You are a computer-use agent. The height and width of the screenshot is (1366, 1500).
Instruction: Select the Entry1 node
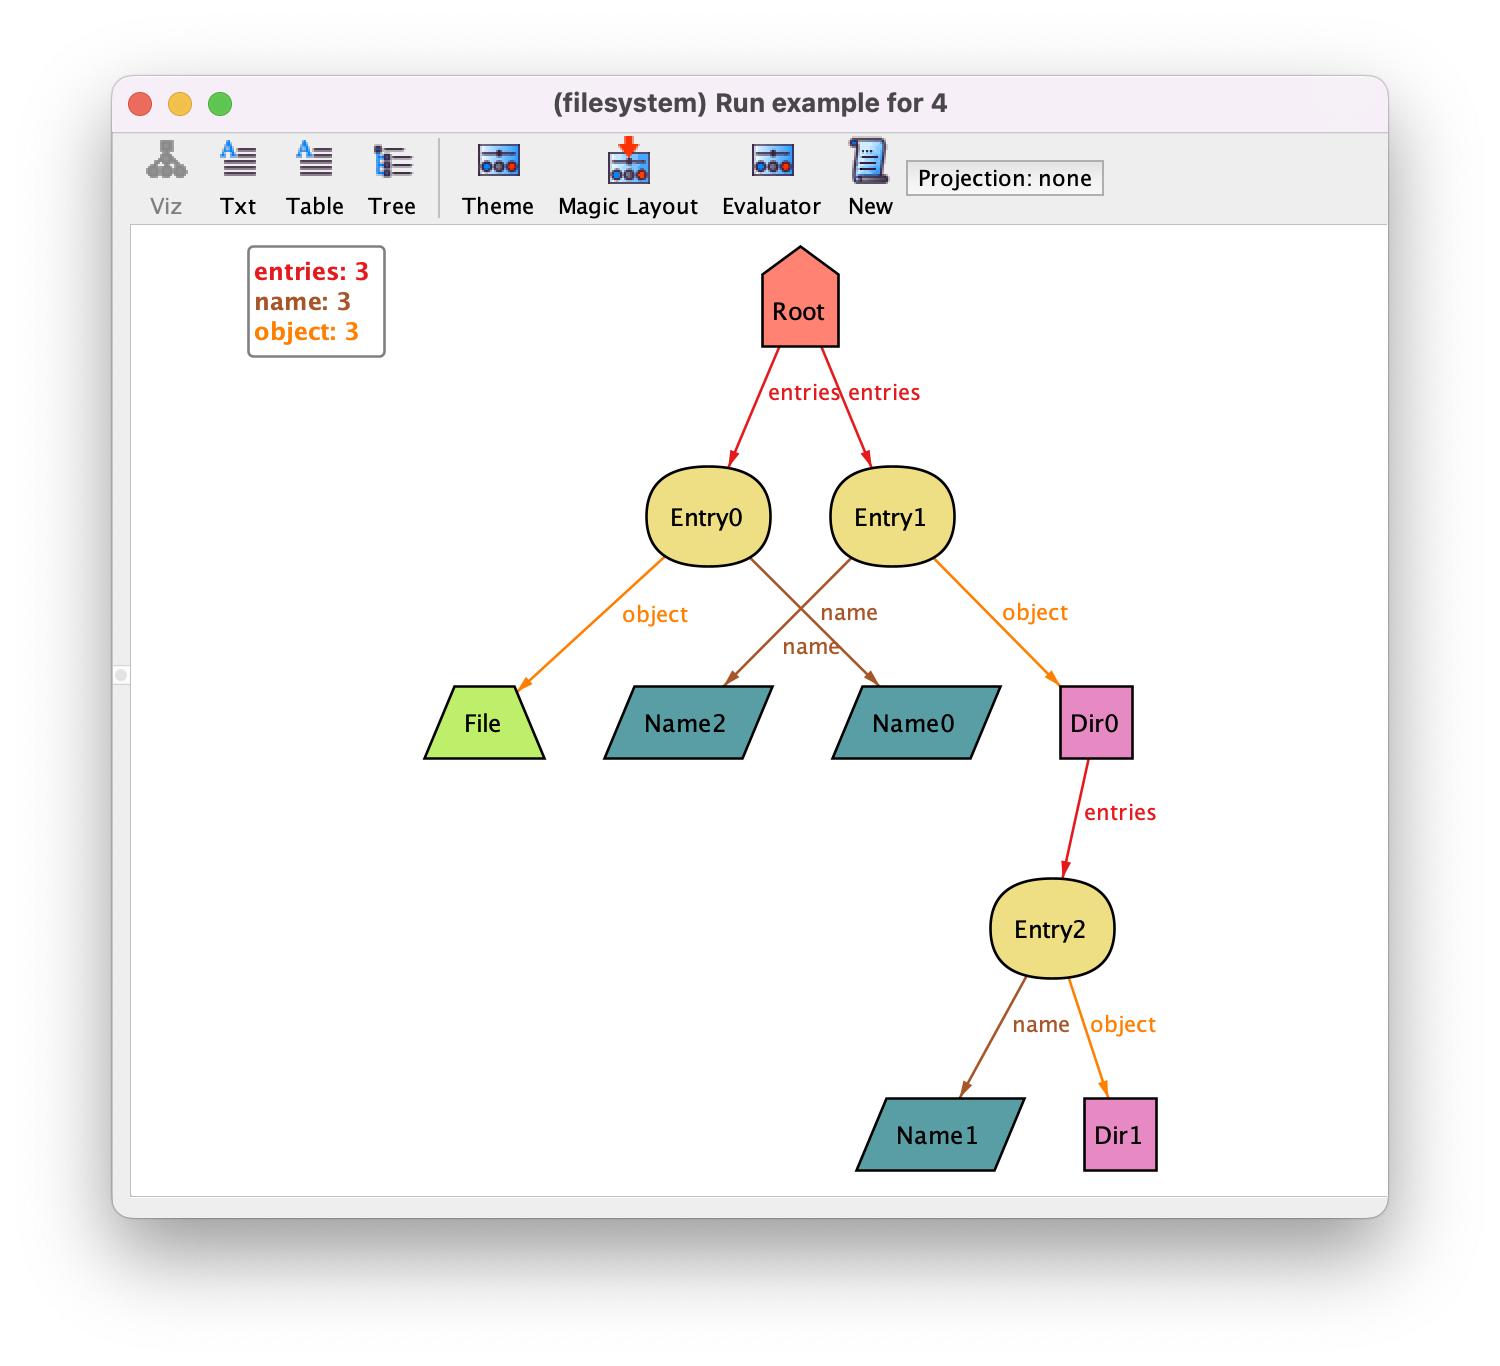[892, 517]
